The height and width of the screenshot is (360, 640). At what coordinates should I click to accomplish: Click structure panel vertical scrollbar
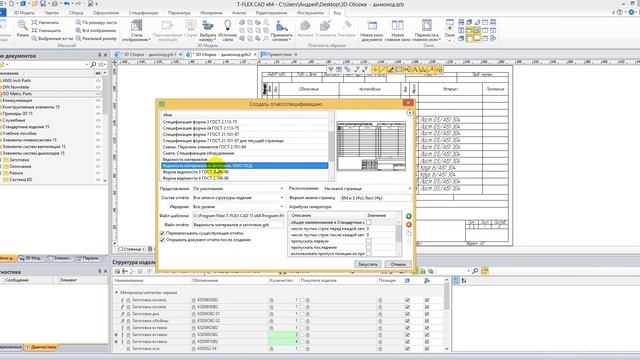pyautogui.click(x=447, y=314)
